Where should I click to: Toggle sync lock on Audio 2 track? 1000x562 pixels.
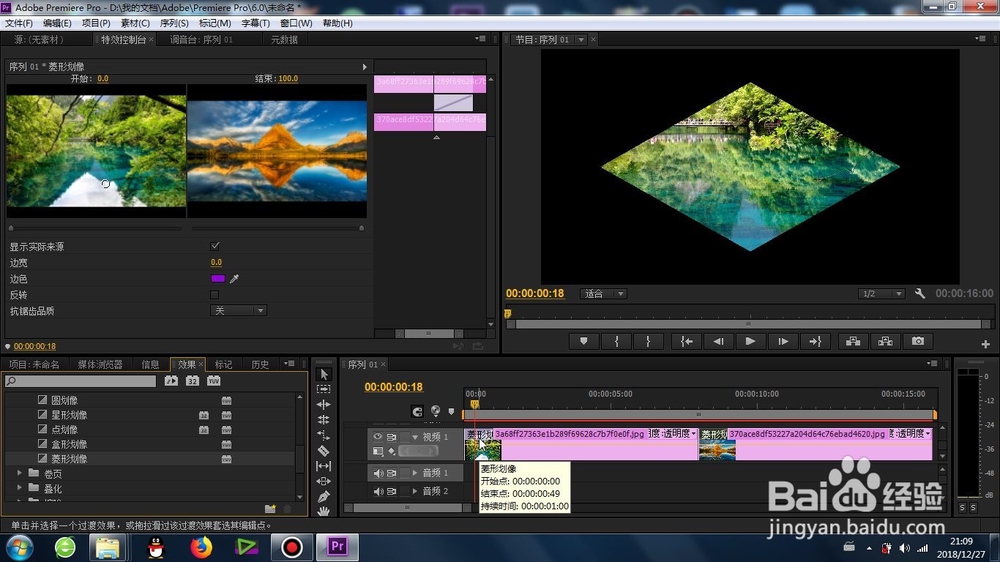(x=392, y=491)
